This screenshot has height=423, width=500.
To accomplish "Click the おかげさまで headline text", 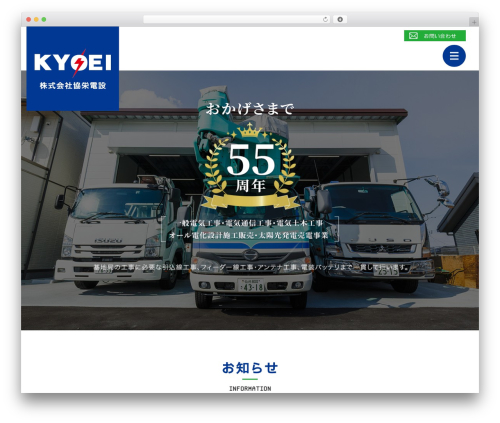I will tap(250, 109).
